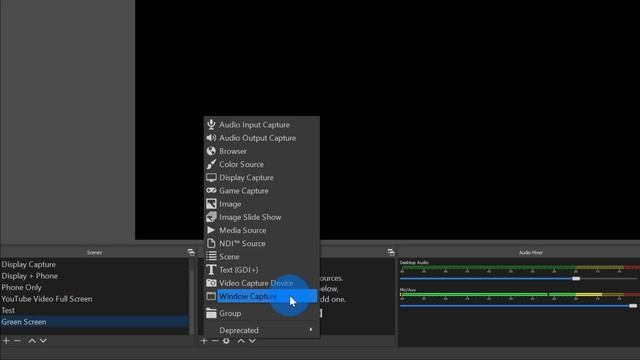Click the document icon next to NDI Source
Viewport: 640px width, 360px height.
coord(211,243)
